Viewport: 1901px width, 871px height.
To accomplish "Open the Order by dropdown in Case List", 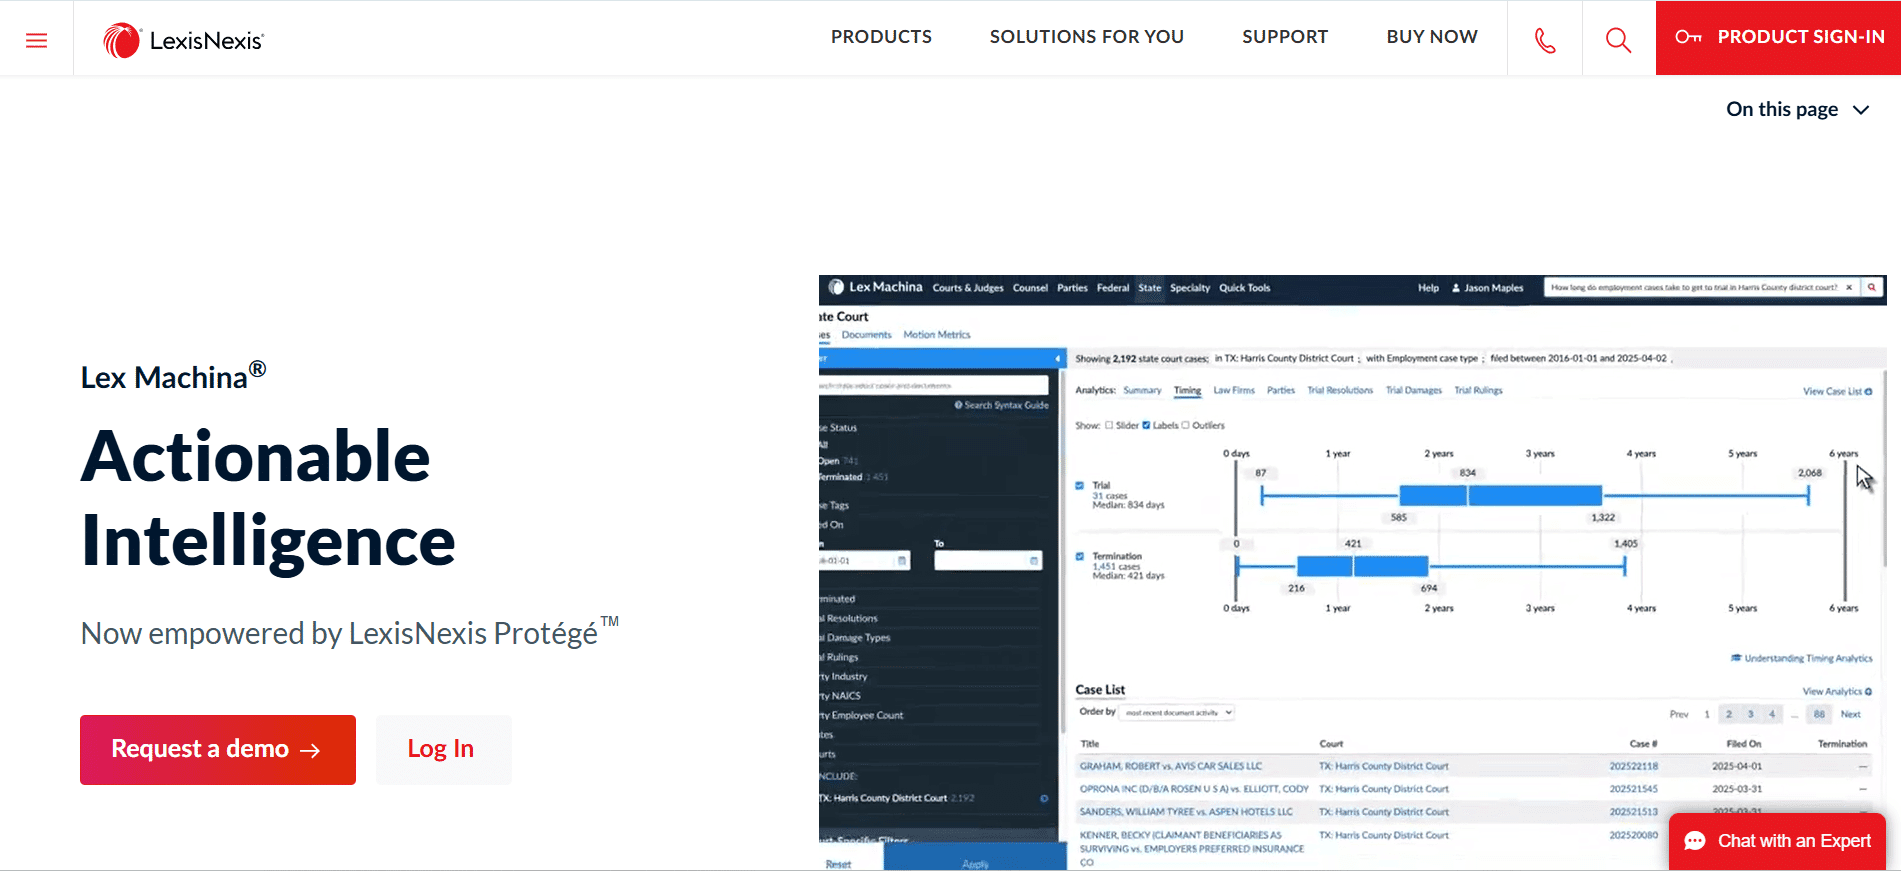I will (x=1177, y=712).
